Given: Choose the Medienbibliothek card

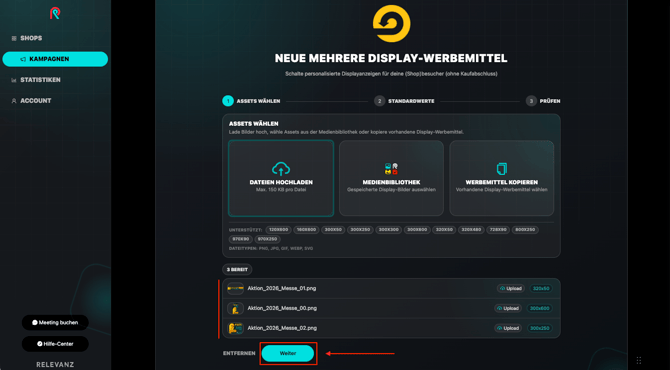Looking at the screenshot, I should coord(391,178).
